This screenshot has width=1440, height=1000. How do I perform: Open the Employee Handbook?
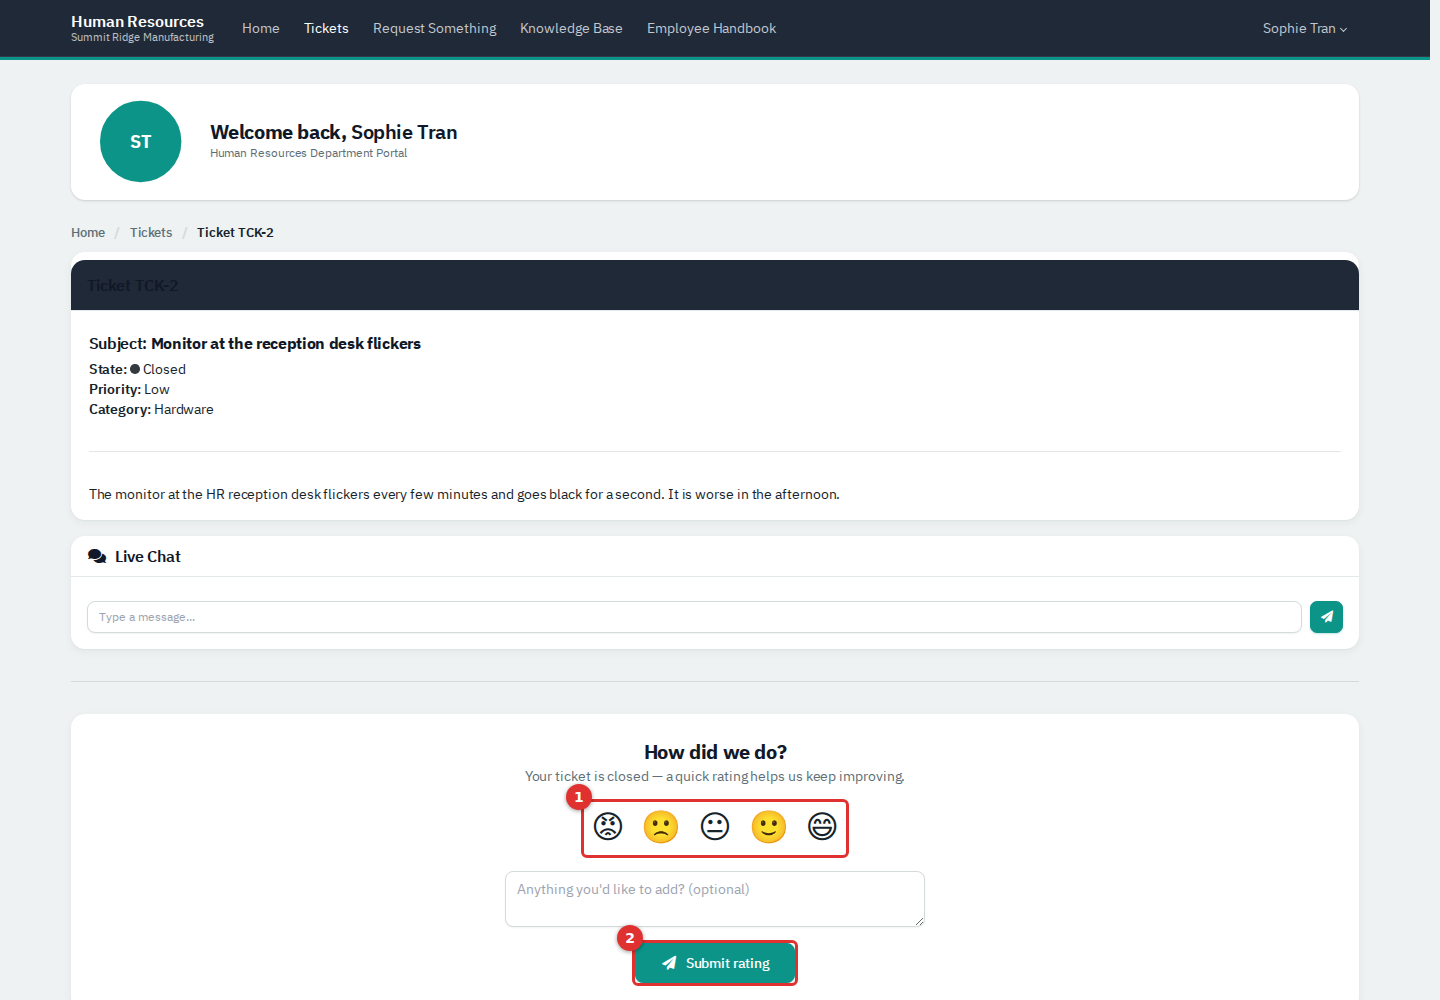[711, 28]
